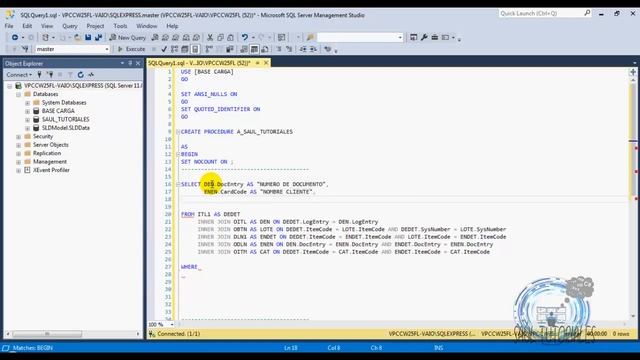Close the SQLQuery1.sql tab

(x=266, y=63)
